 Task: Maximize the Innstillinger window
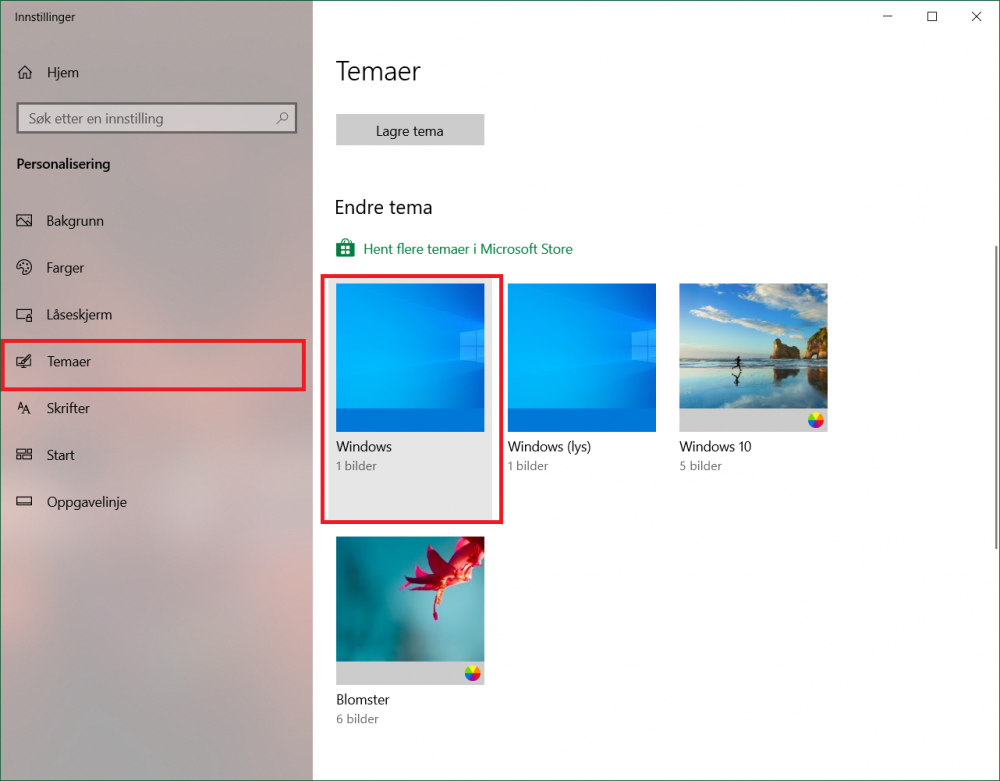[x=932, y=17]
